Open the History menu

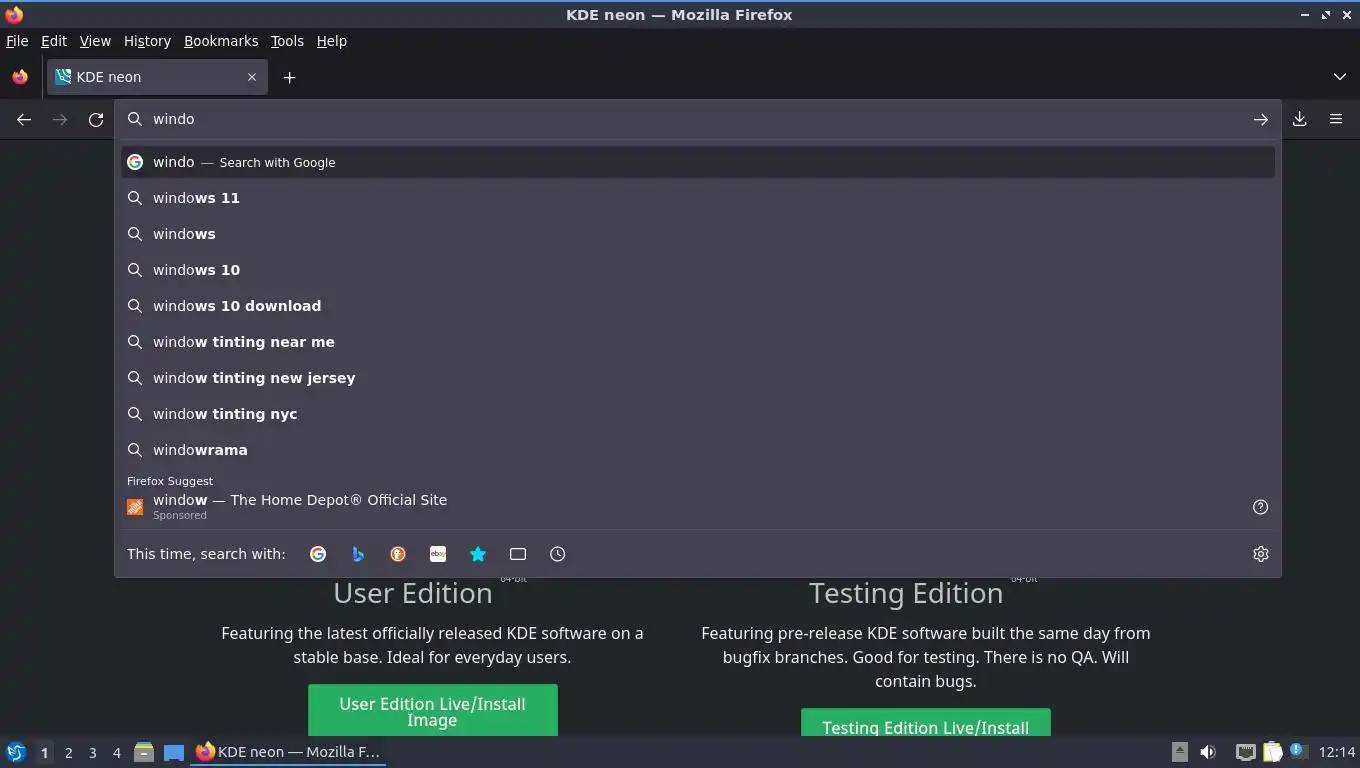point(147,41)
